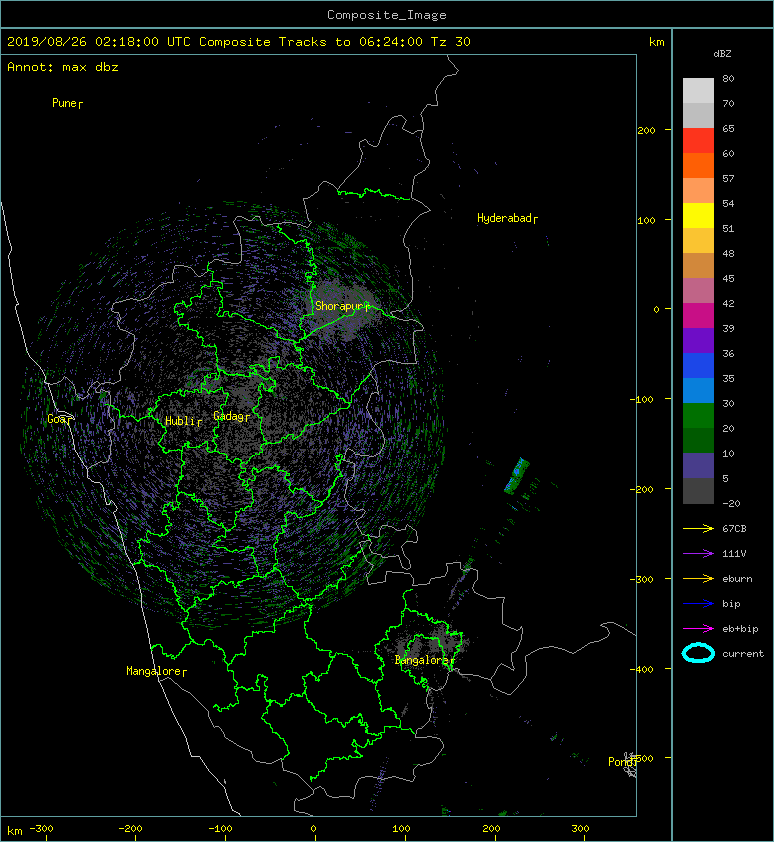Click the red 65 dBZ color swatch
The image size is (774, 842).
click(x=698, y=141)
